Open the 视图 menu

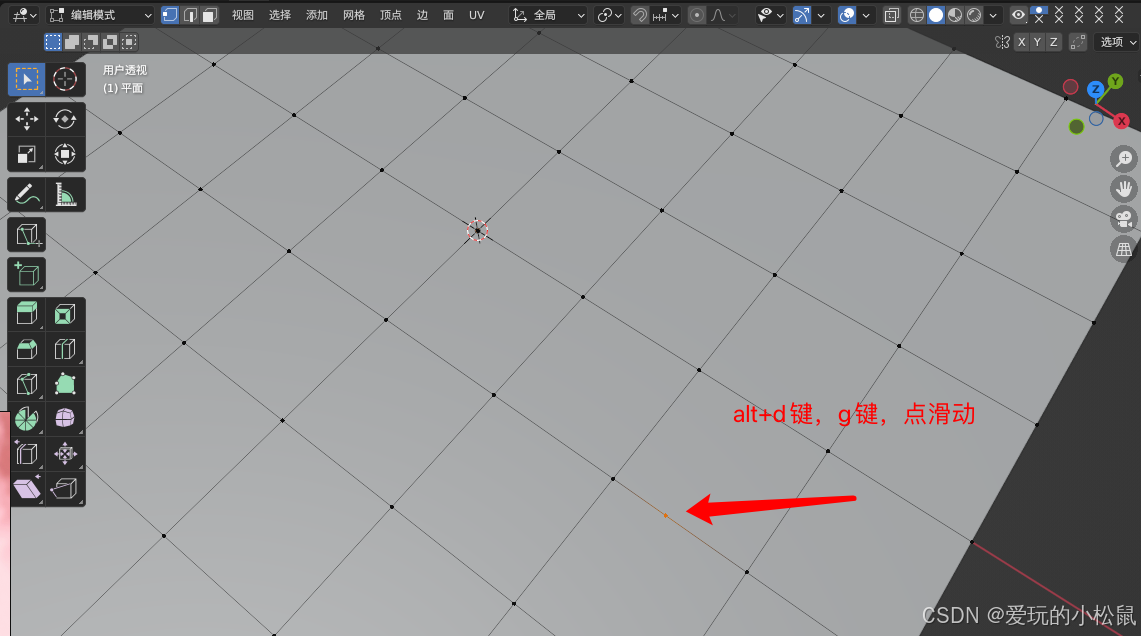(242, 15)
